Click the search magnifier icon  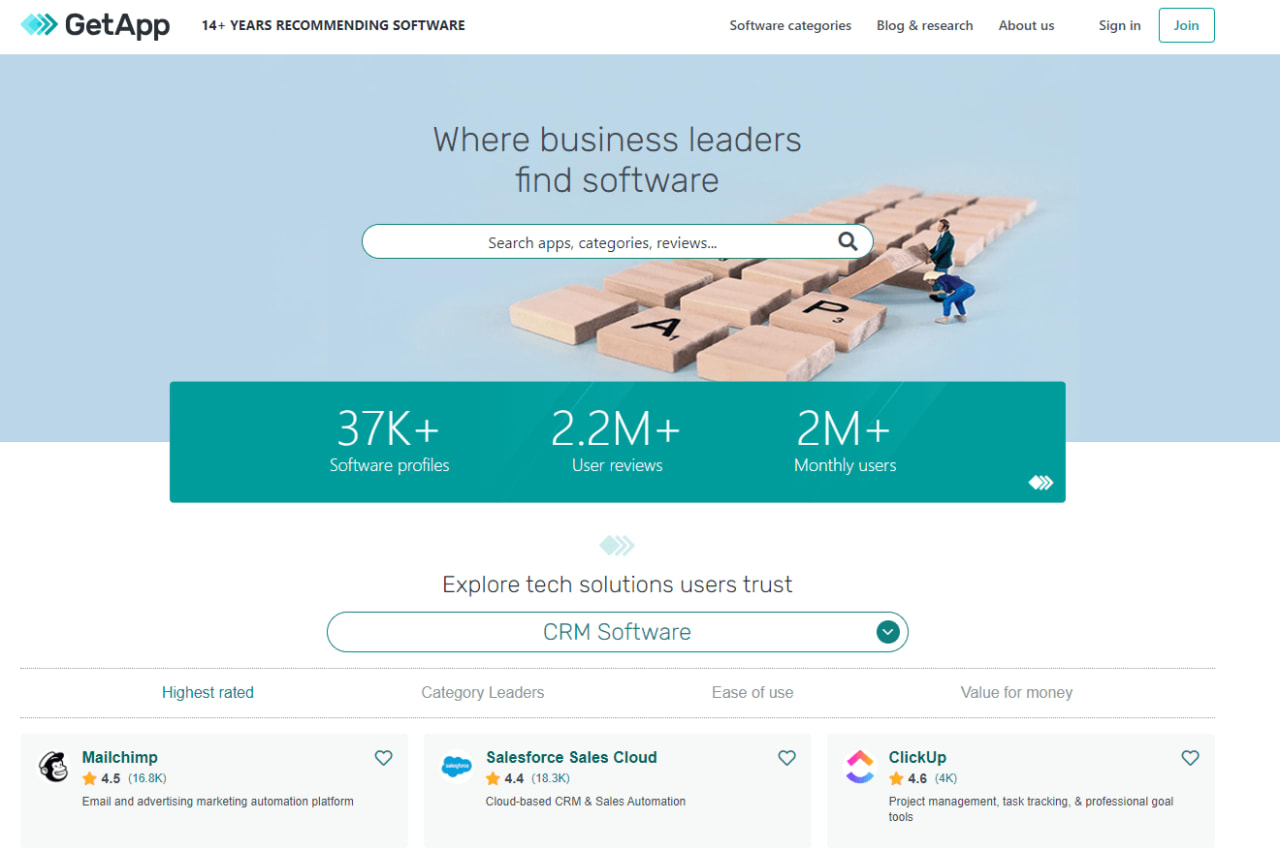(x=848, y=241)
